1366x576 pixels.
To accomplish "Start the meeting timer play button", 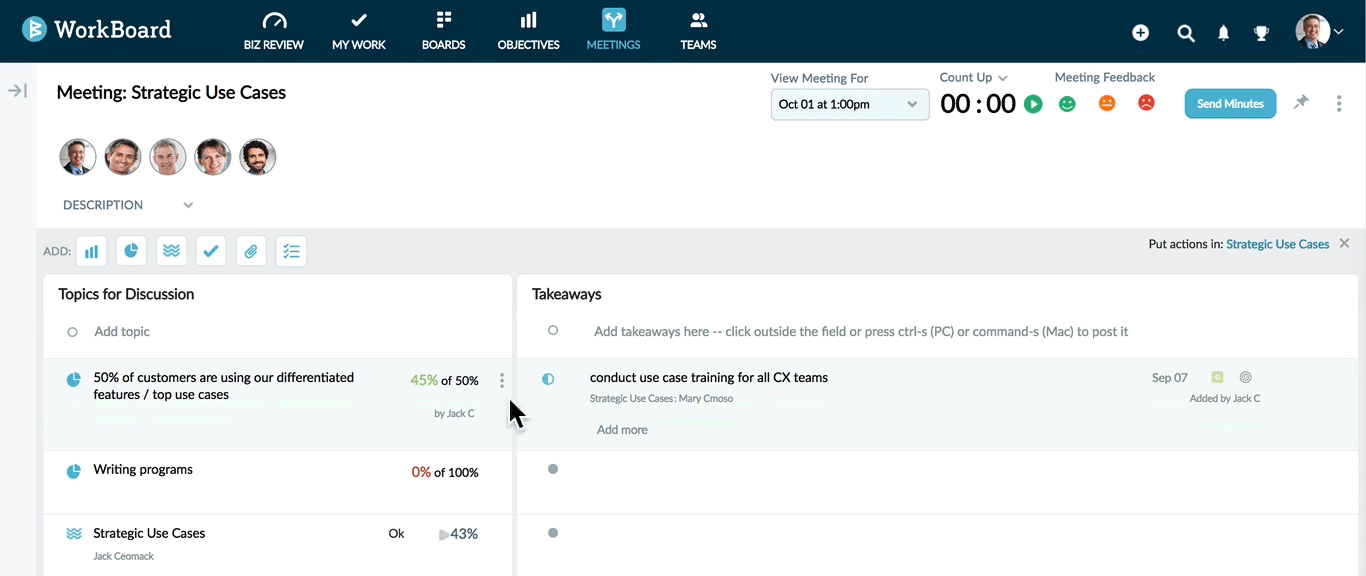I will click(1033, 104).
